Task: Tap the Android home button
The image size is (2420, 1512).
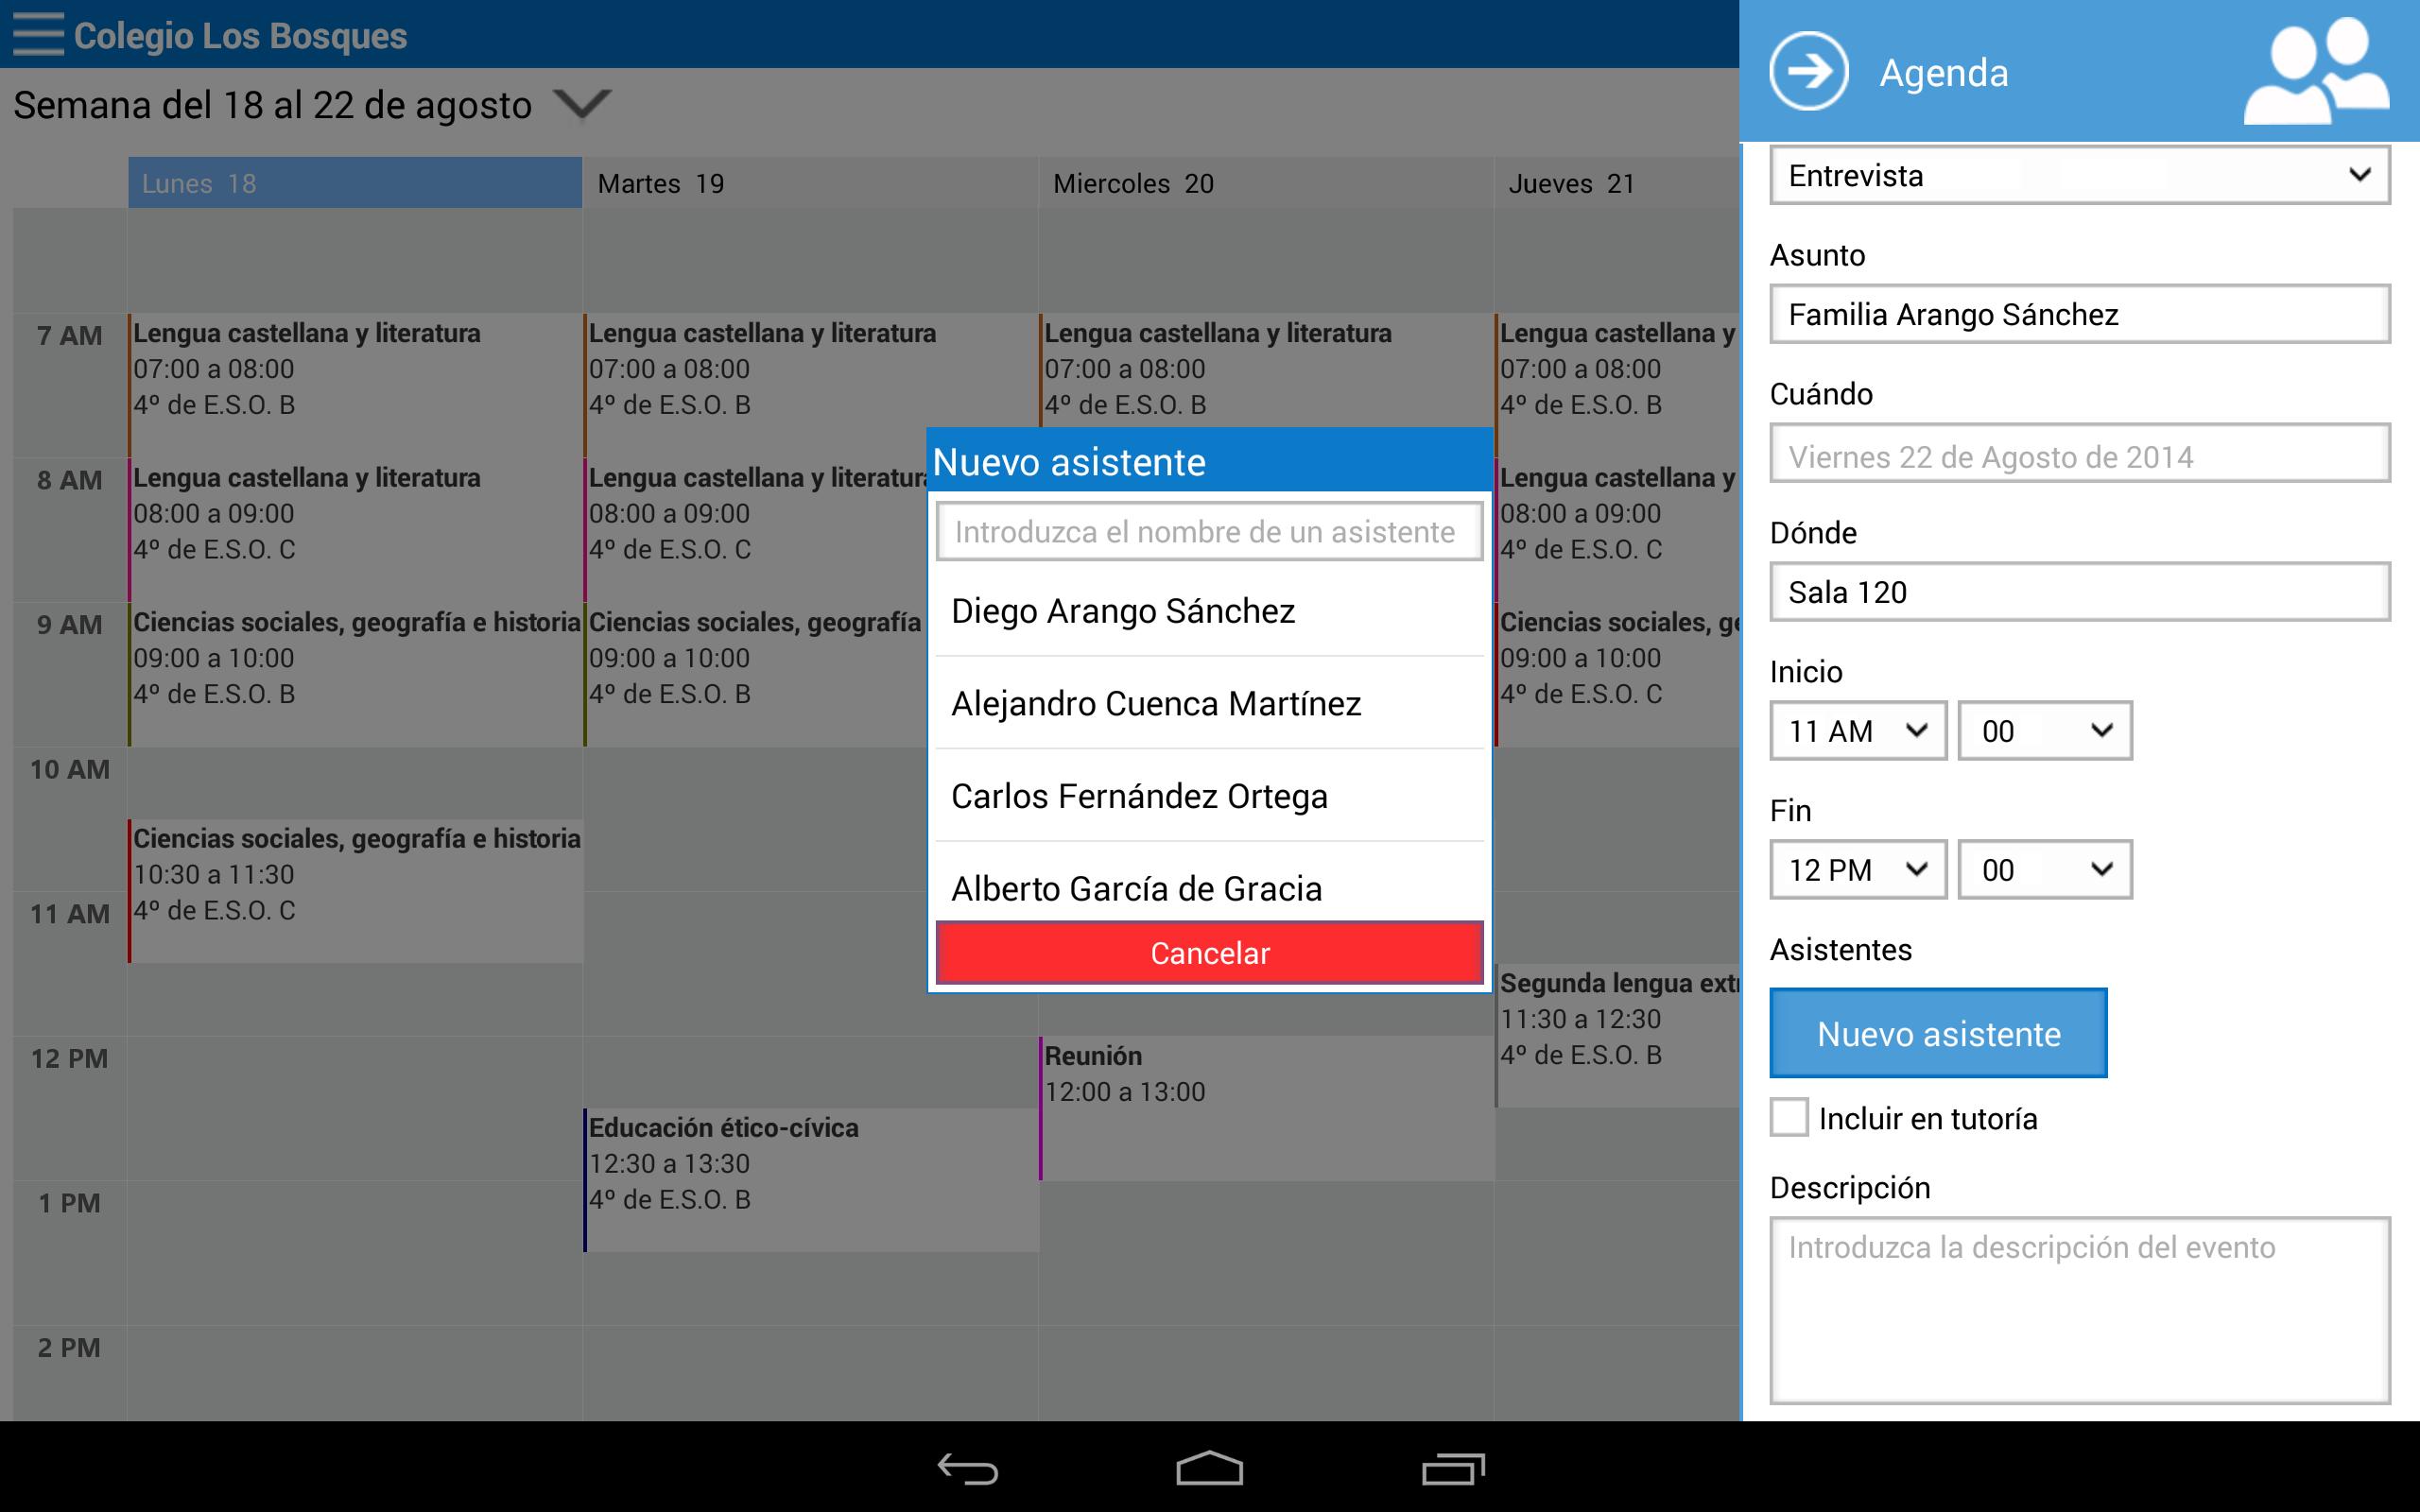Action: click(1209, 1468)
